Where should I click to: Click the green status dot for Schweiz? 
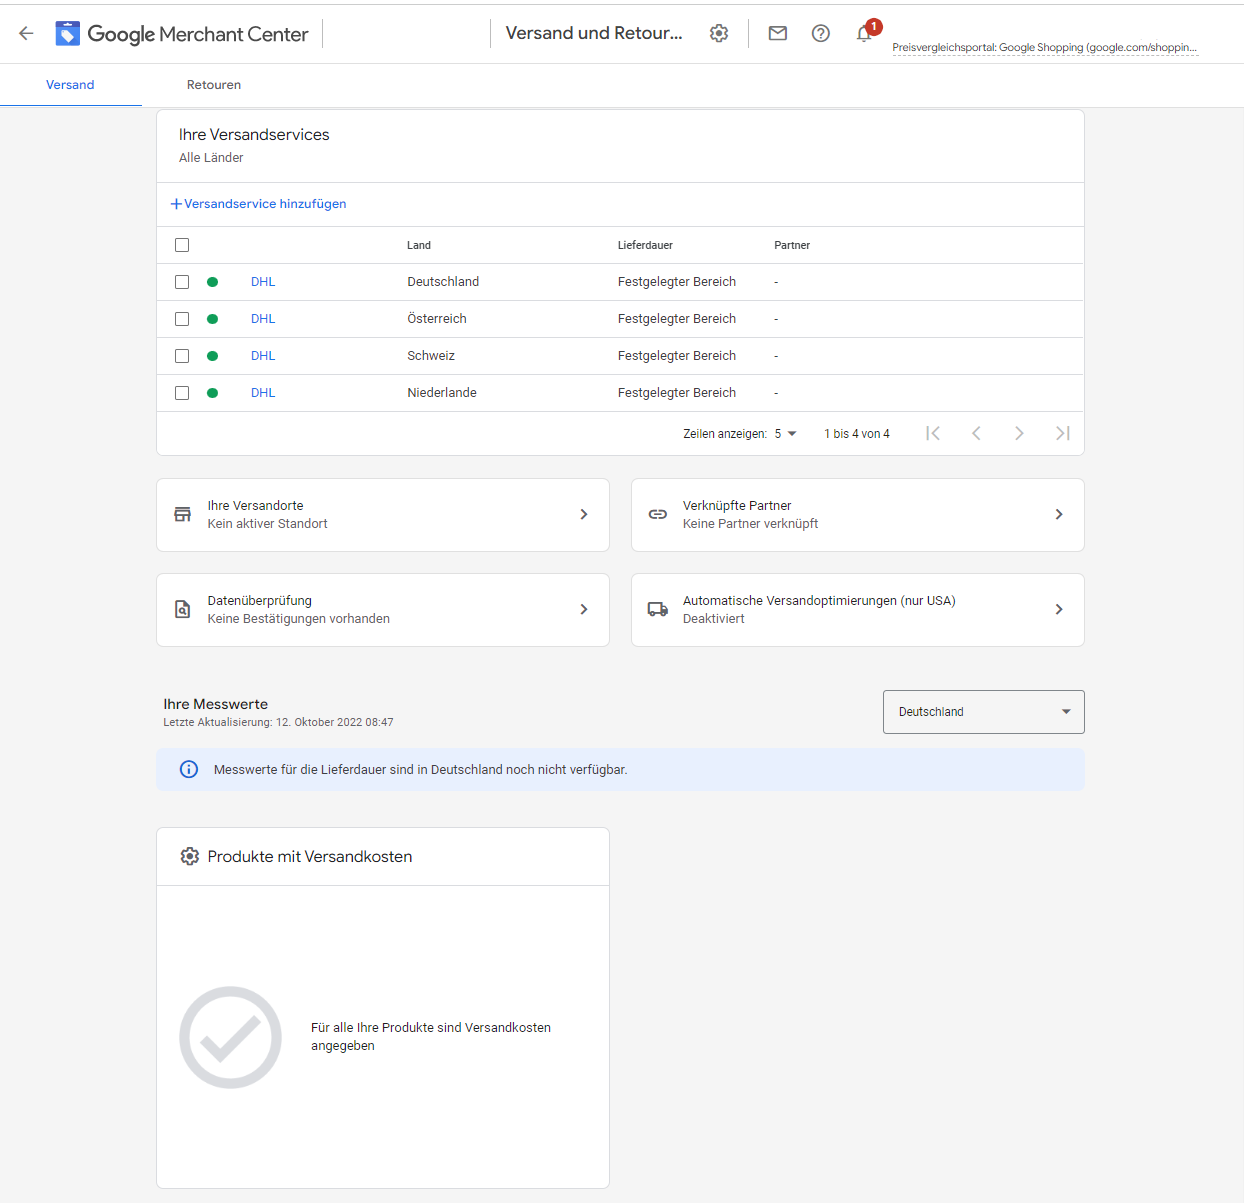click(212, 356)
